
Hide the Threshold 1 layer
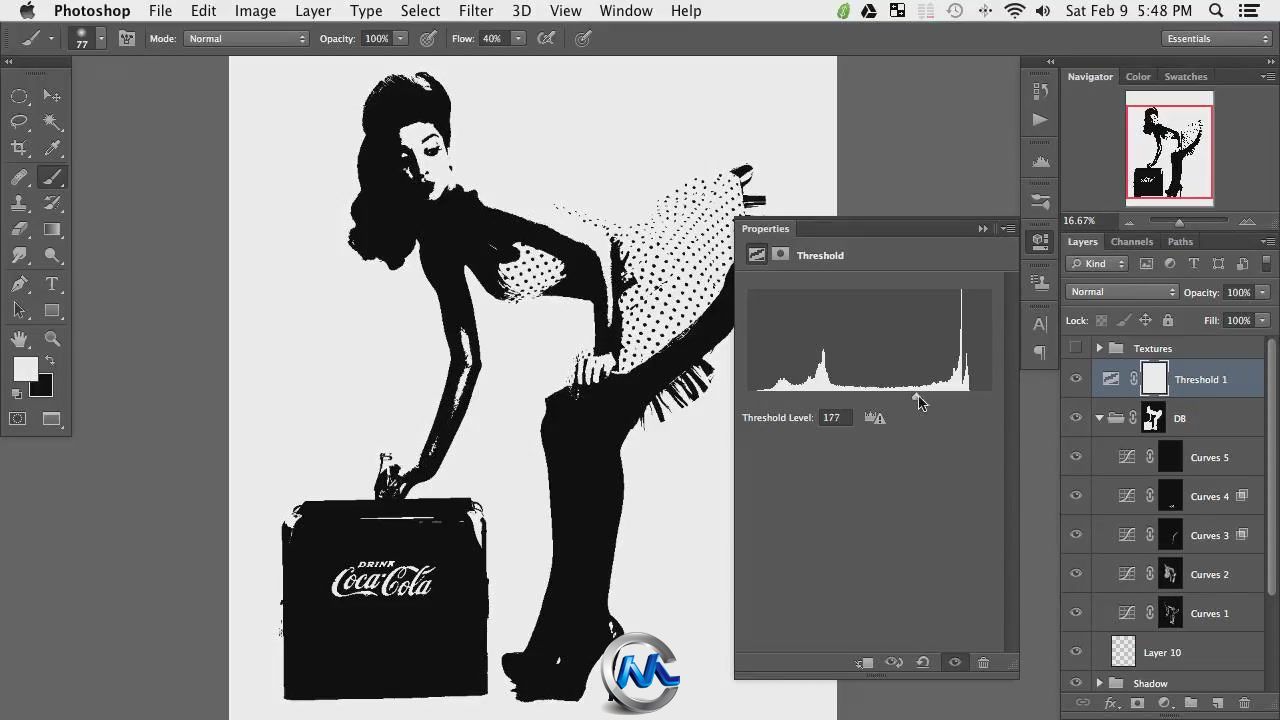(1076, 379)
